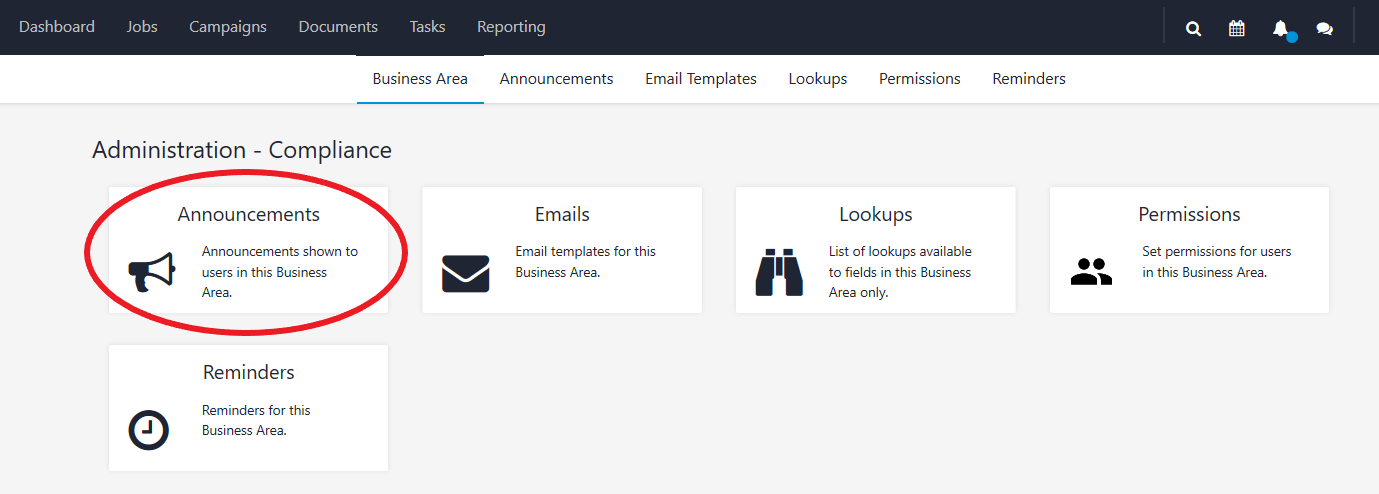
Task: Click the megaphone icon on Announcements card
Action: 152,272
